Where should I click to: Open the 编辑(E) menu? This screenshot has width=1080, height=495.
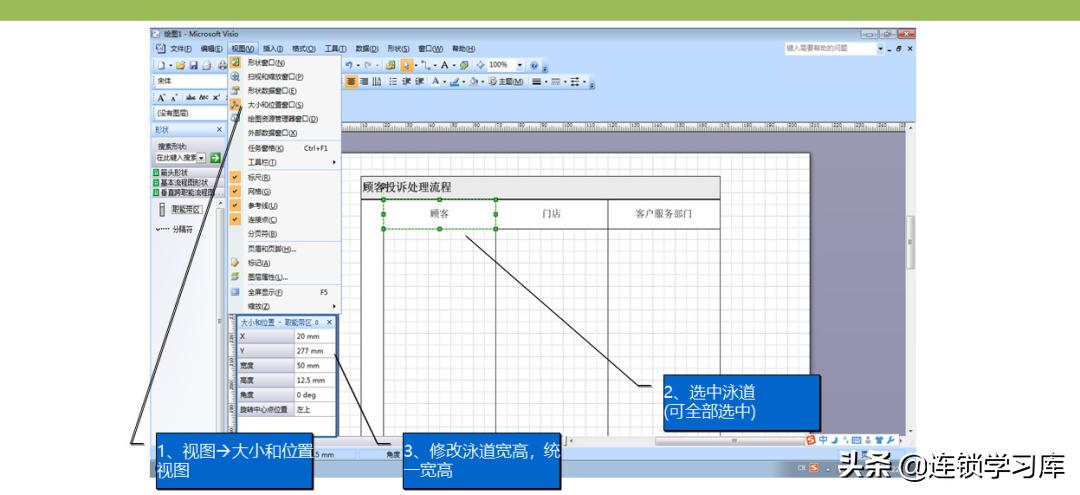click(211, 49)
